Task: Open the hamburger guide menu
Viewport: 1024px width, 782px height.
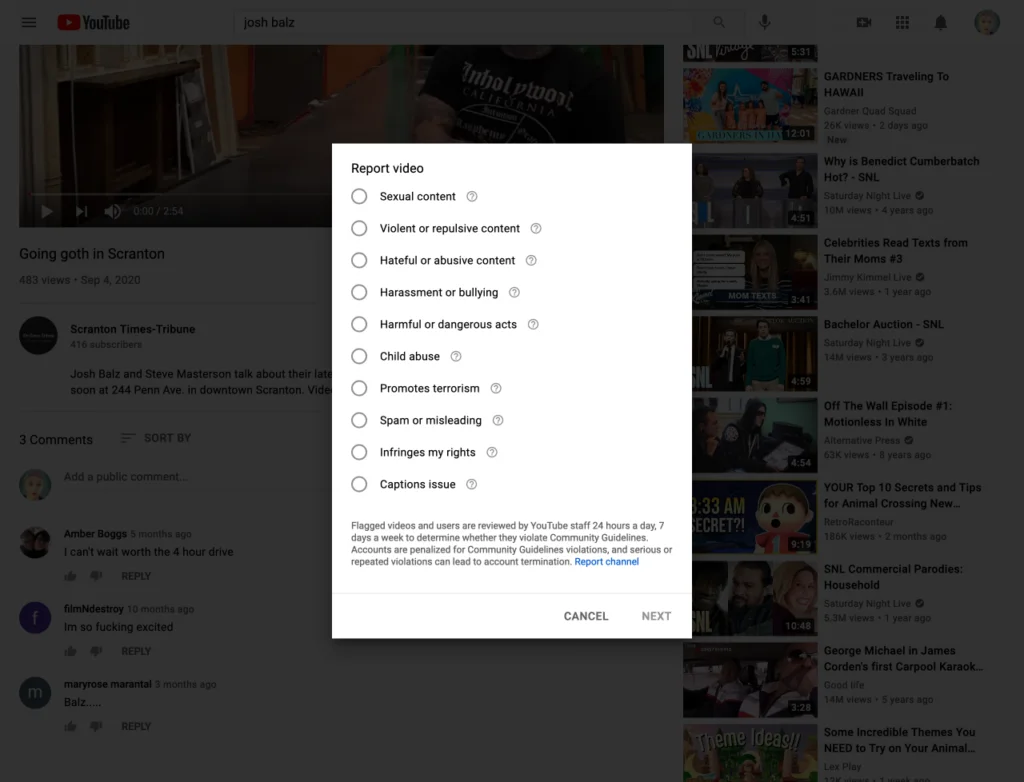Action: [x=29, y=22]
